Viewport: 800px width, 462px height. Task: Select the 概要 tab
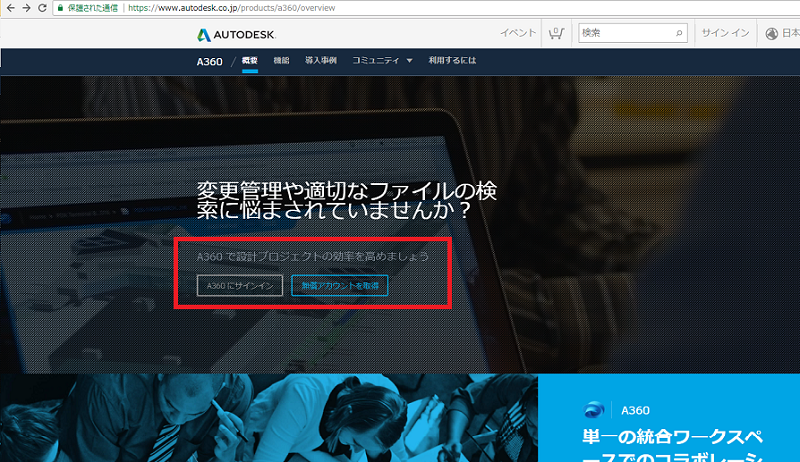[249, 61]
